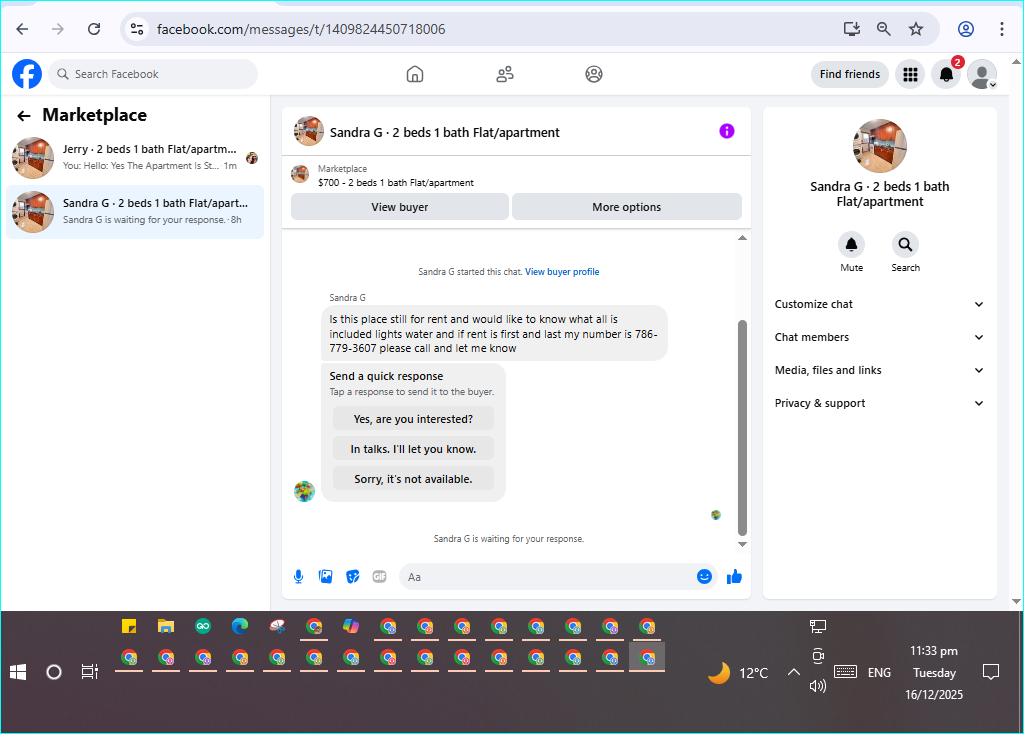Send quick response "Yes, are you interested?"
The height and width of the screenshot is (734, 1024).
click(x=413, y=419)
